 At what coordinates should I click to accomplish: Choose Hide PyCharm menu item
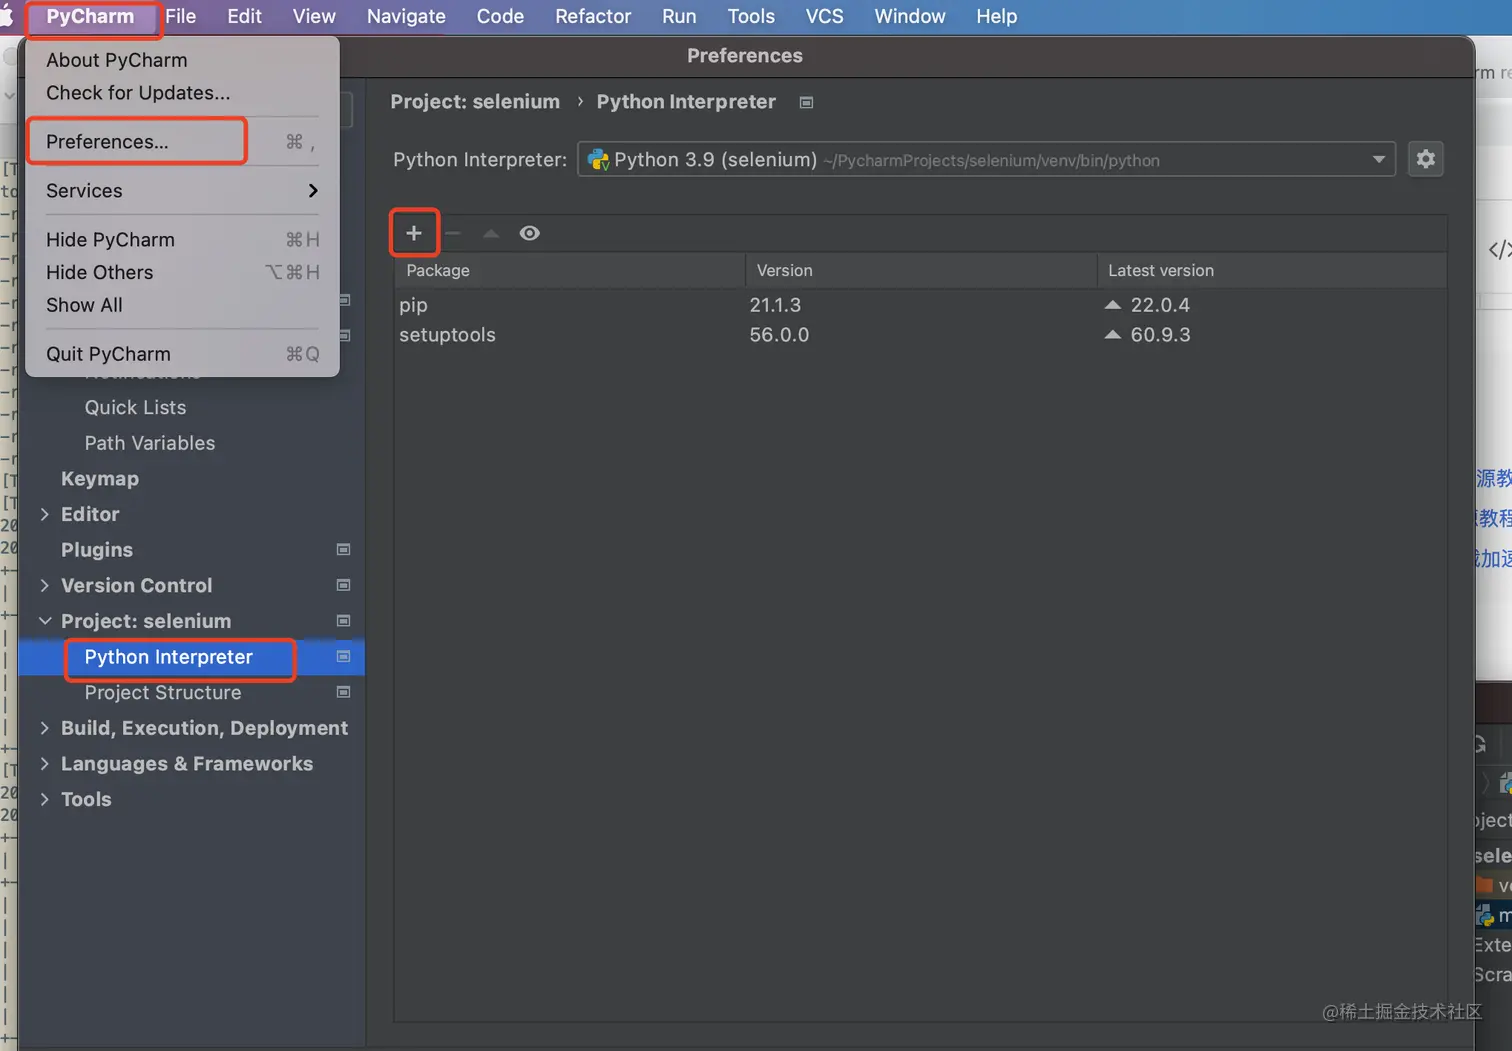(x=182, y=240)
